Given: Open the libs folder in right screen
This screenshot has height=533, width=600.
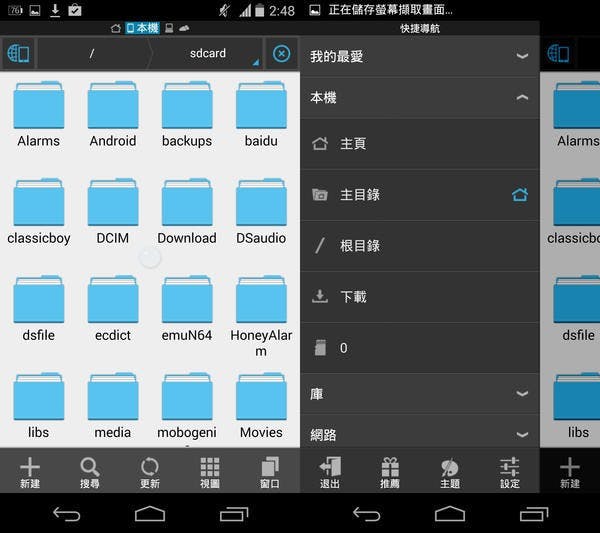Looking at the screenshot, I should 577,406.
